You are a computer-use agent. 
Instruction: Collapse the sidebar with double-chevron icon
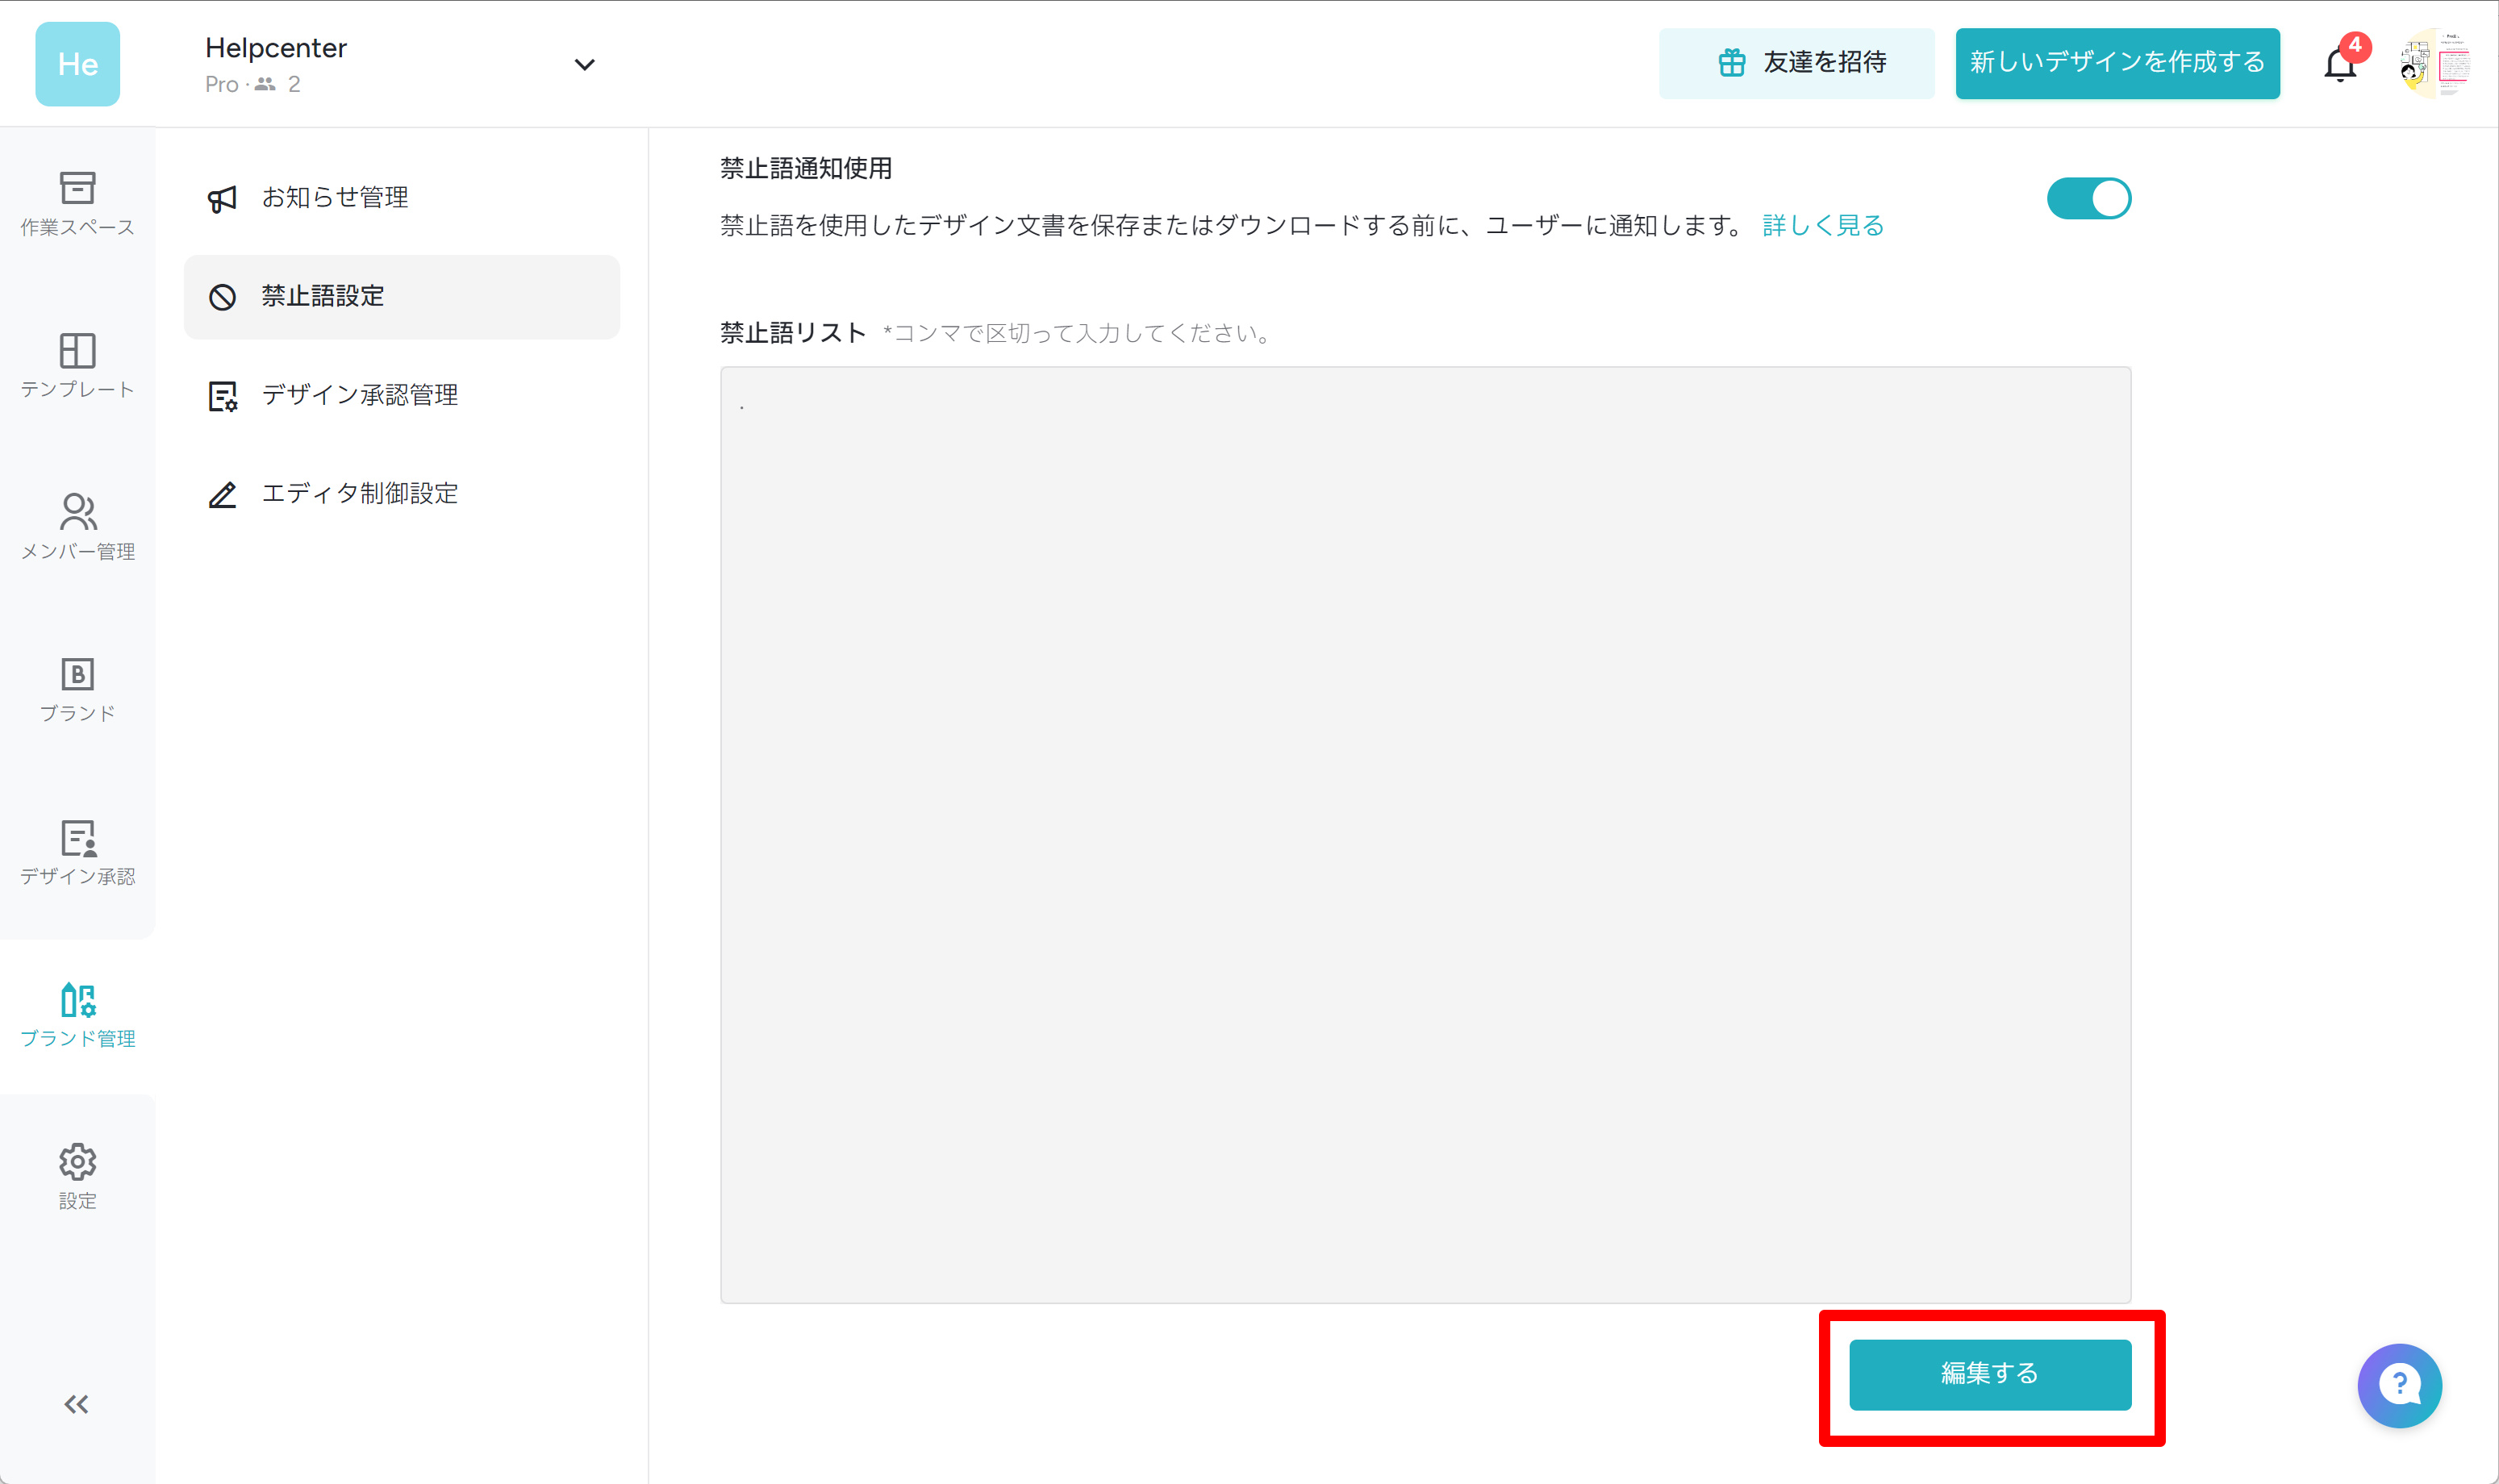click(77, 1404)
